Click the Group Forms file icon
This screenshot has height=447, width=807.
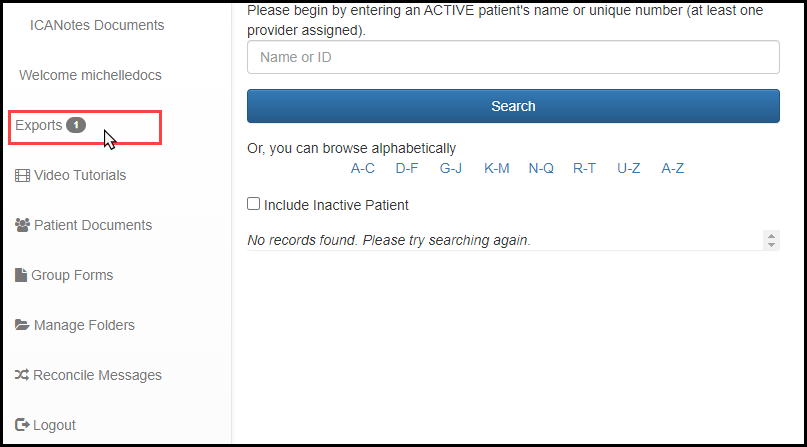click(21, 275)
